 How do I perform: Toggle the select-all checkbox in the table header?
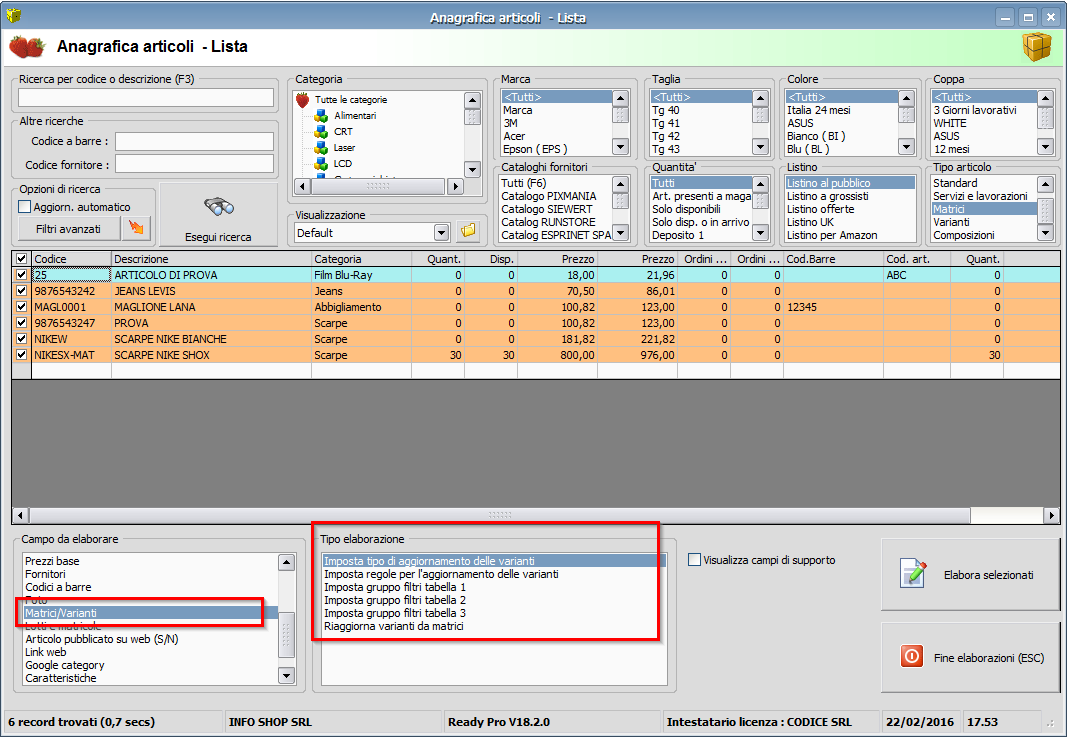click(22, 259)
